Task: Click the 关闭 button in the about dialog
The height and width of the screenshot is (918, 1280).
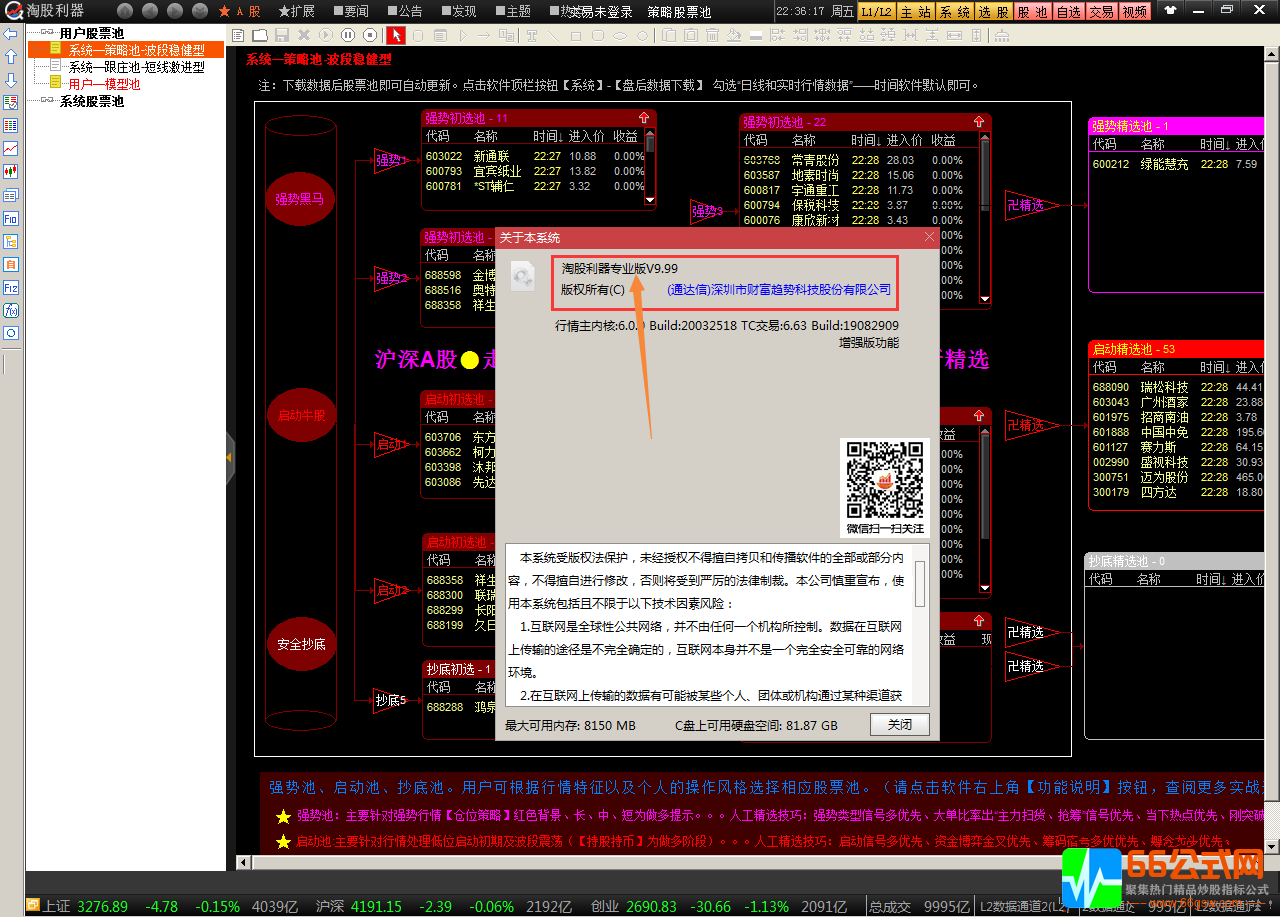Action: pyautogui.click(x=900, y=725)
